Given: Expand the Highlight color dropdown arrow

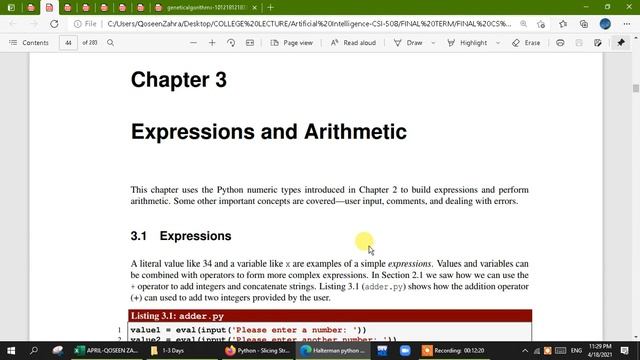Looking at the screenshot, I should pyautogui.click(x=498, y=43).
